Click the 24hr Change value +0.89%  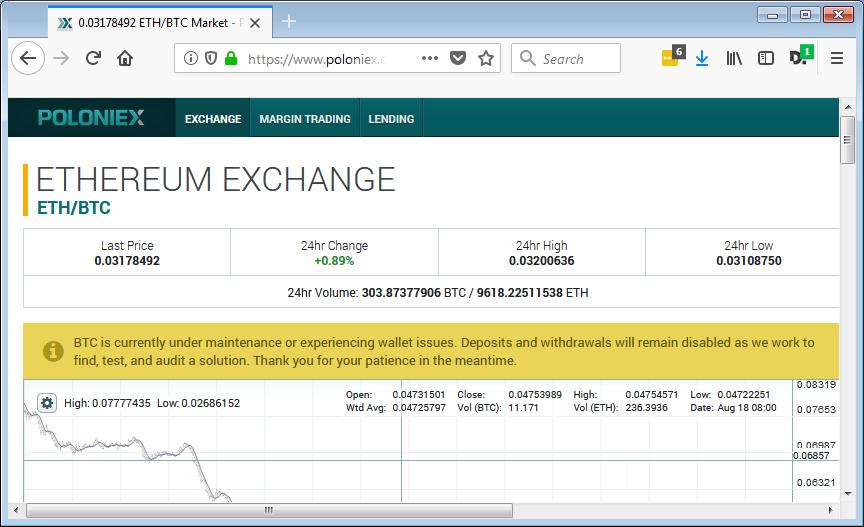[x=334, y=261]
